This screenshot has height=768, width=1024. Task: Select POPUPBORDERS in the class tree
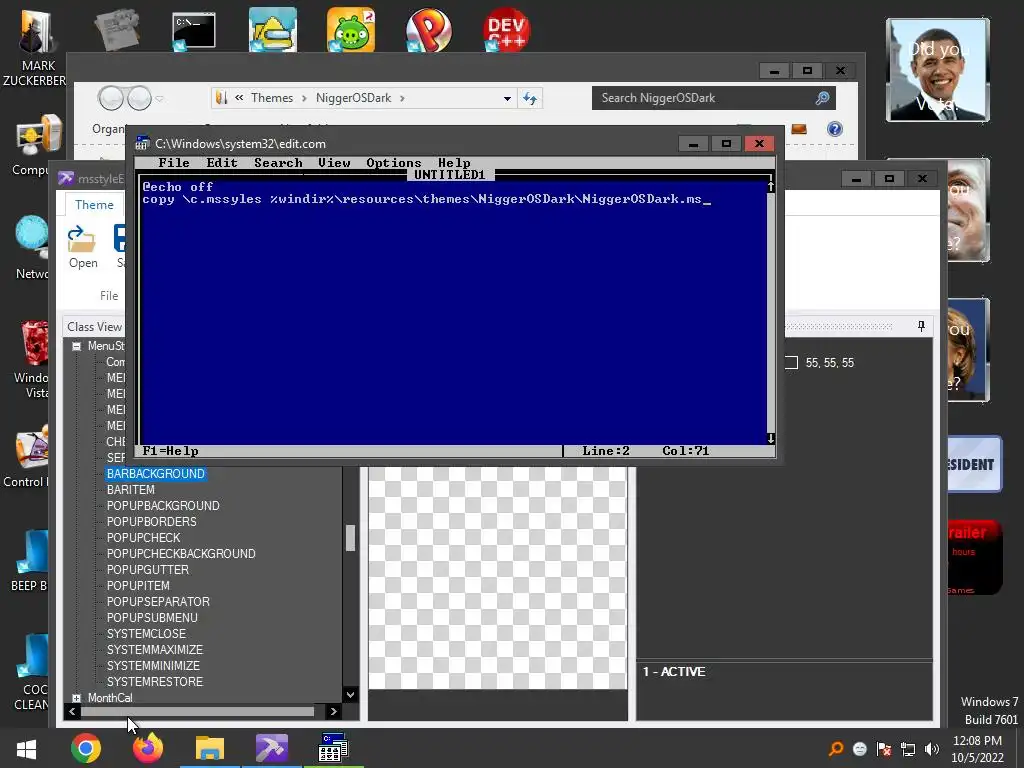(x=152, y=522)
